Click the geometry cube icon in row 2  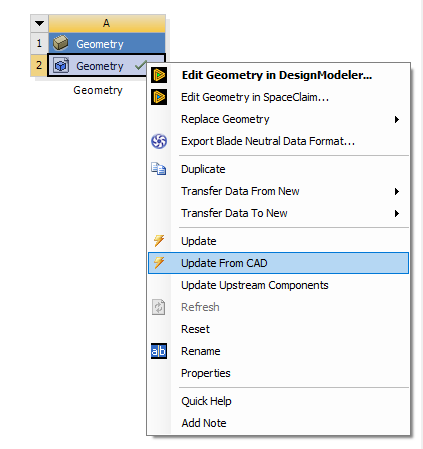(61, 65)
